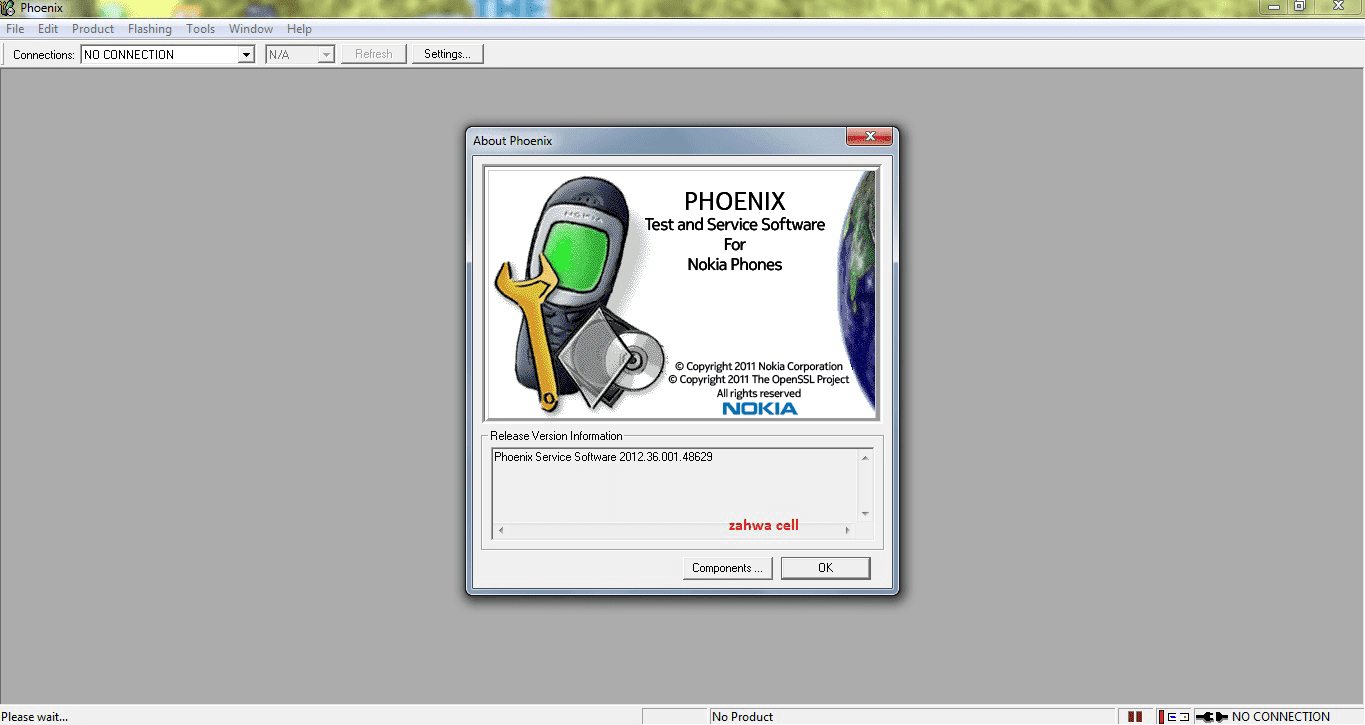The height and width of the screenshot is (725, 1365).
Task: Open connection Settings... button
Action: click(x=447, y=54)
